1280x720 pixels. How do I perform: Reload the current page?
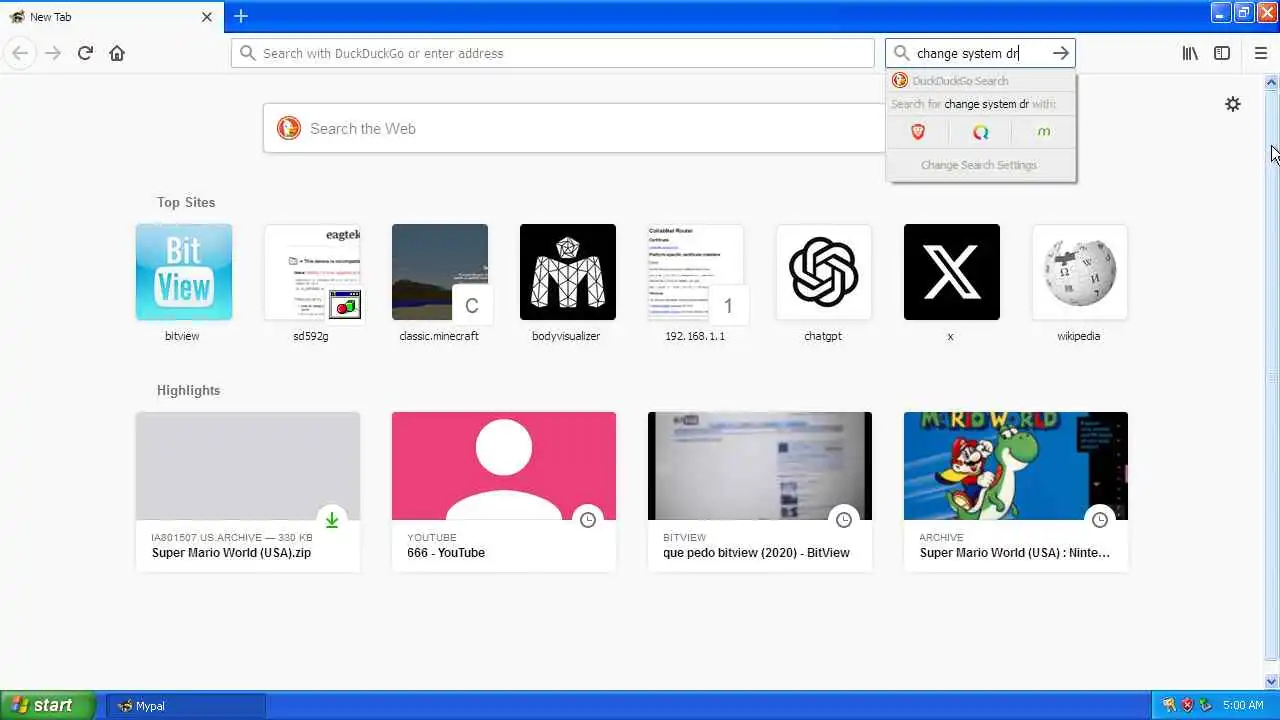[x=85, y=53]
